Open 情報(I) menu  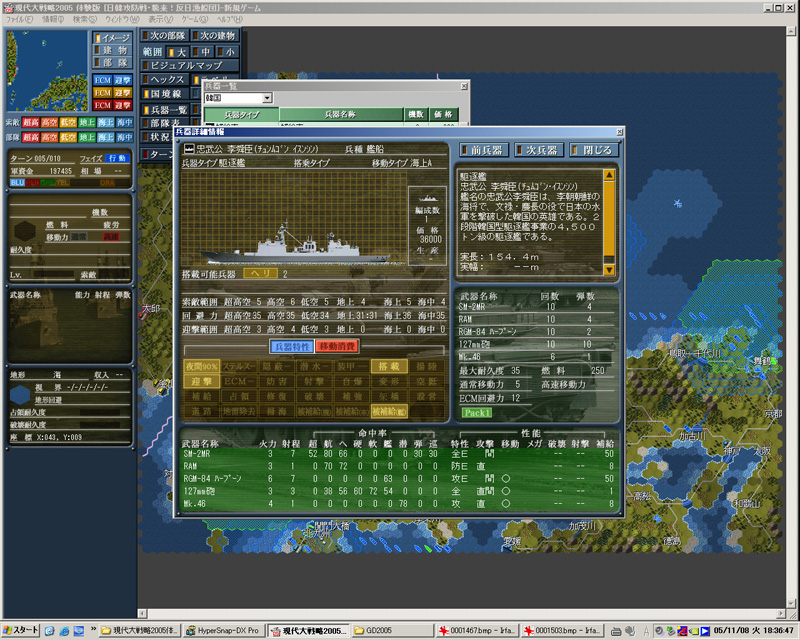click(53, 19)
